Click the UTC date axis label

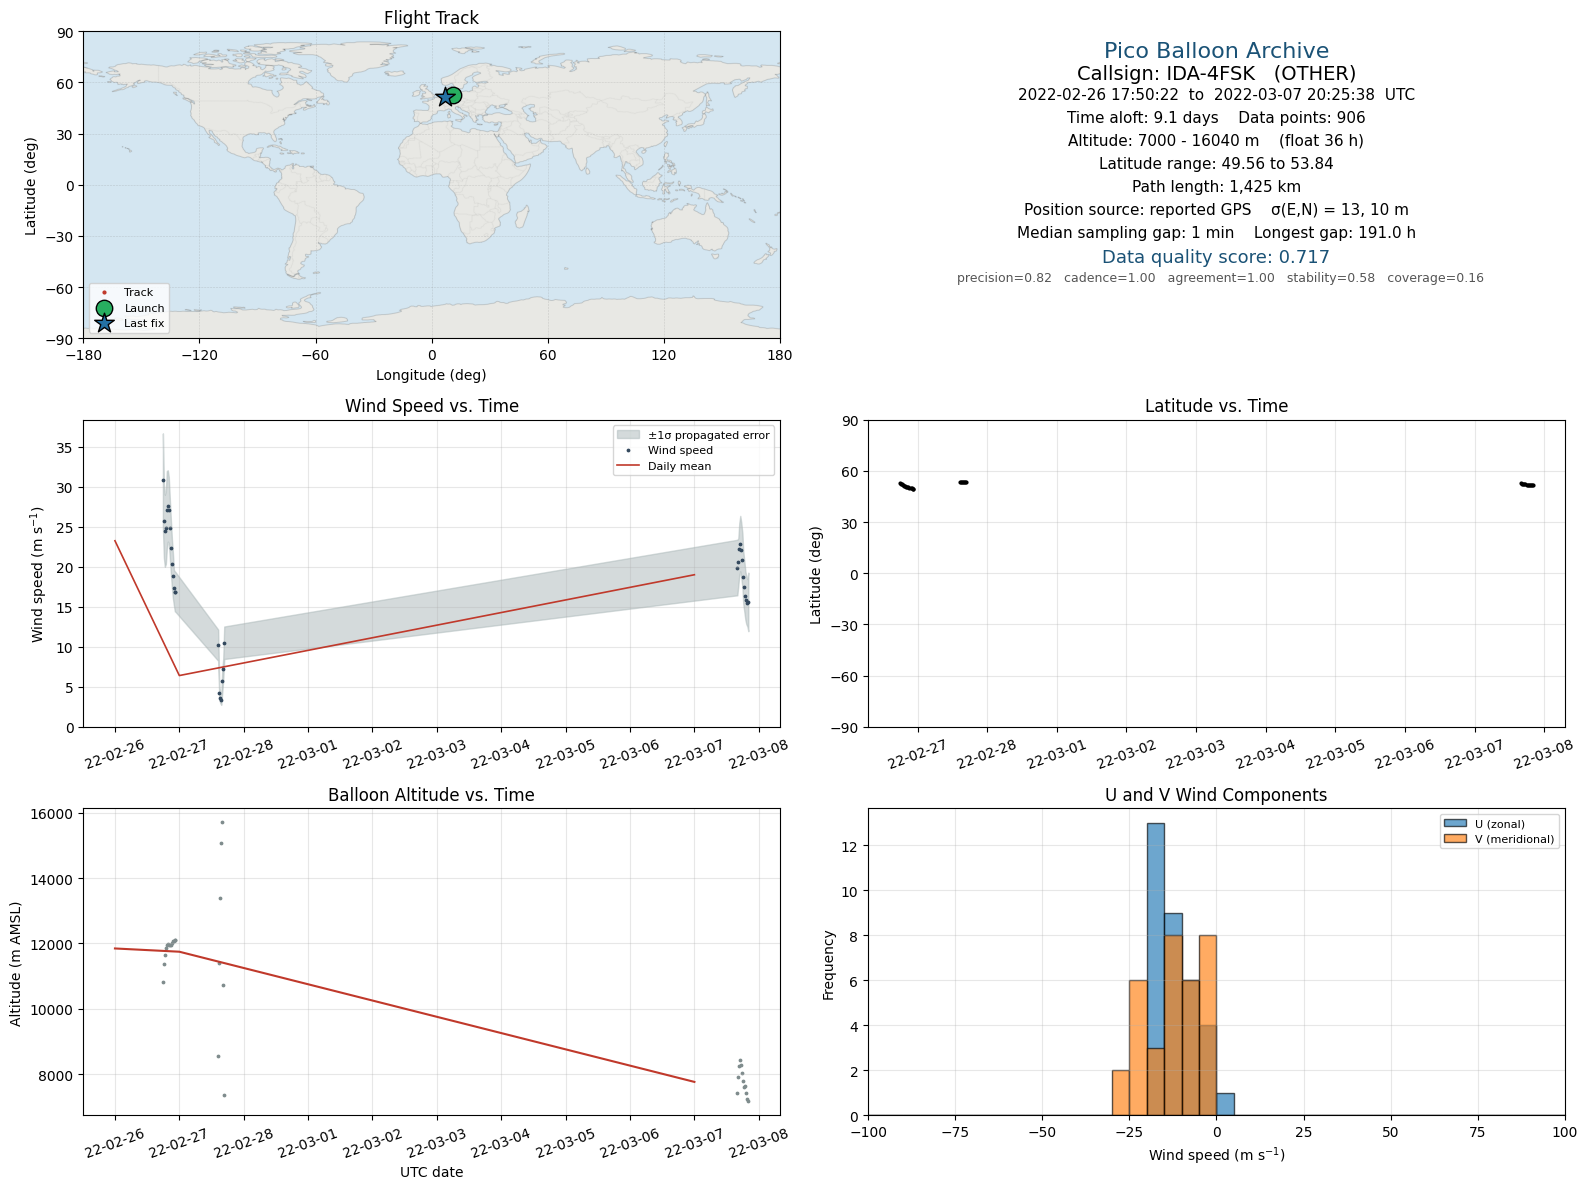click(431, 1172)
